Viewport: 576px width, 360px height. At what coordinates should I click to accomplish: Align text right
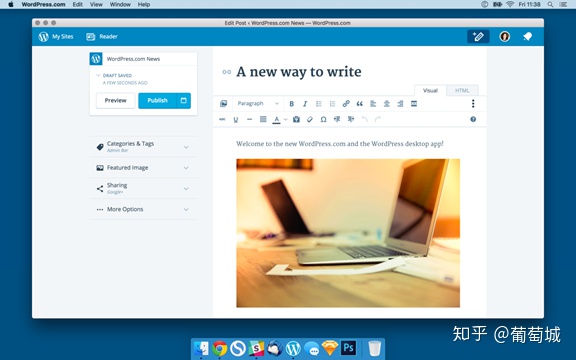[400, 104]
